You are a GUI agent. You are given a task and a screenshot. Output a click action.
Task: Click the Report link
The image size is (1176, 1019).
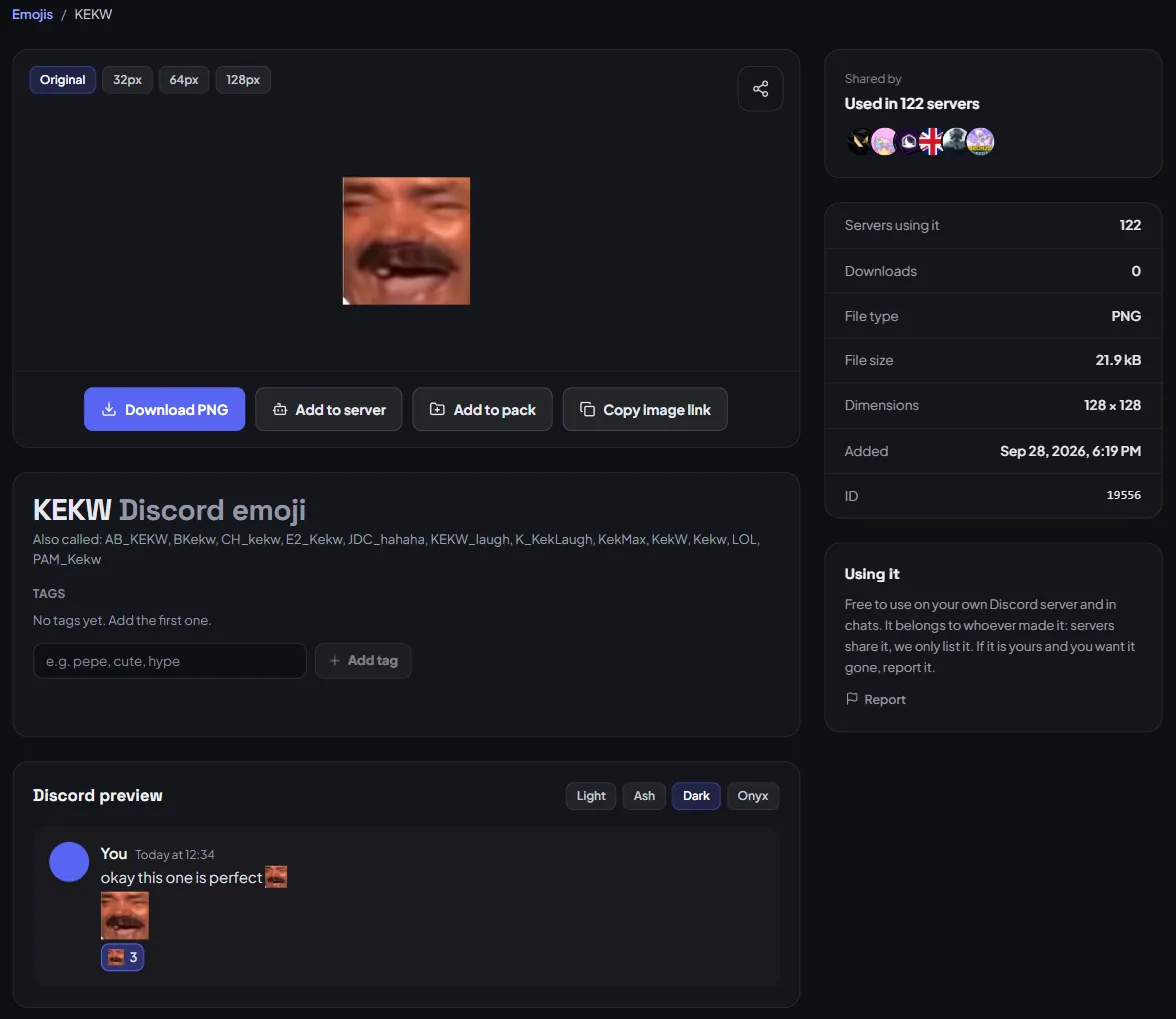pyautogui.click(x=876, y=700)
